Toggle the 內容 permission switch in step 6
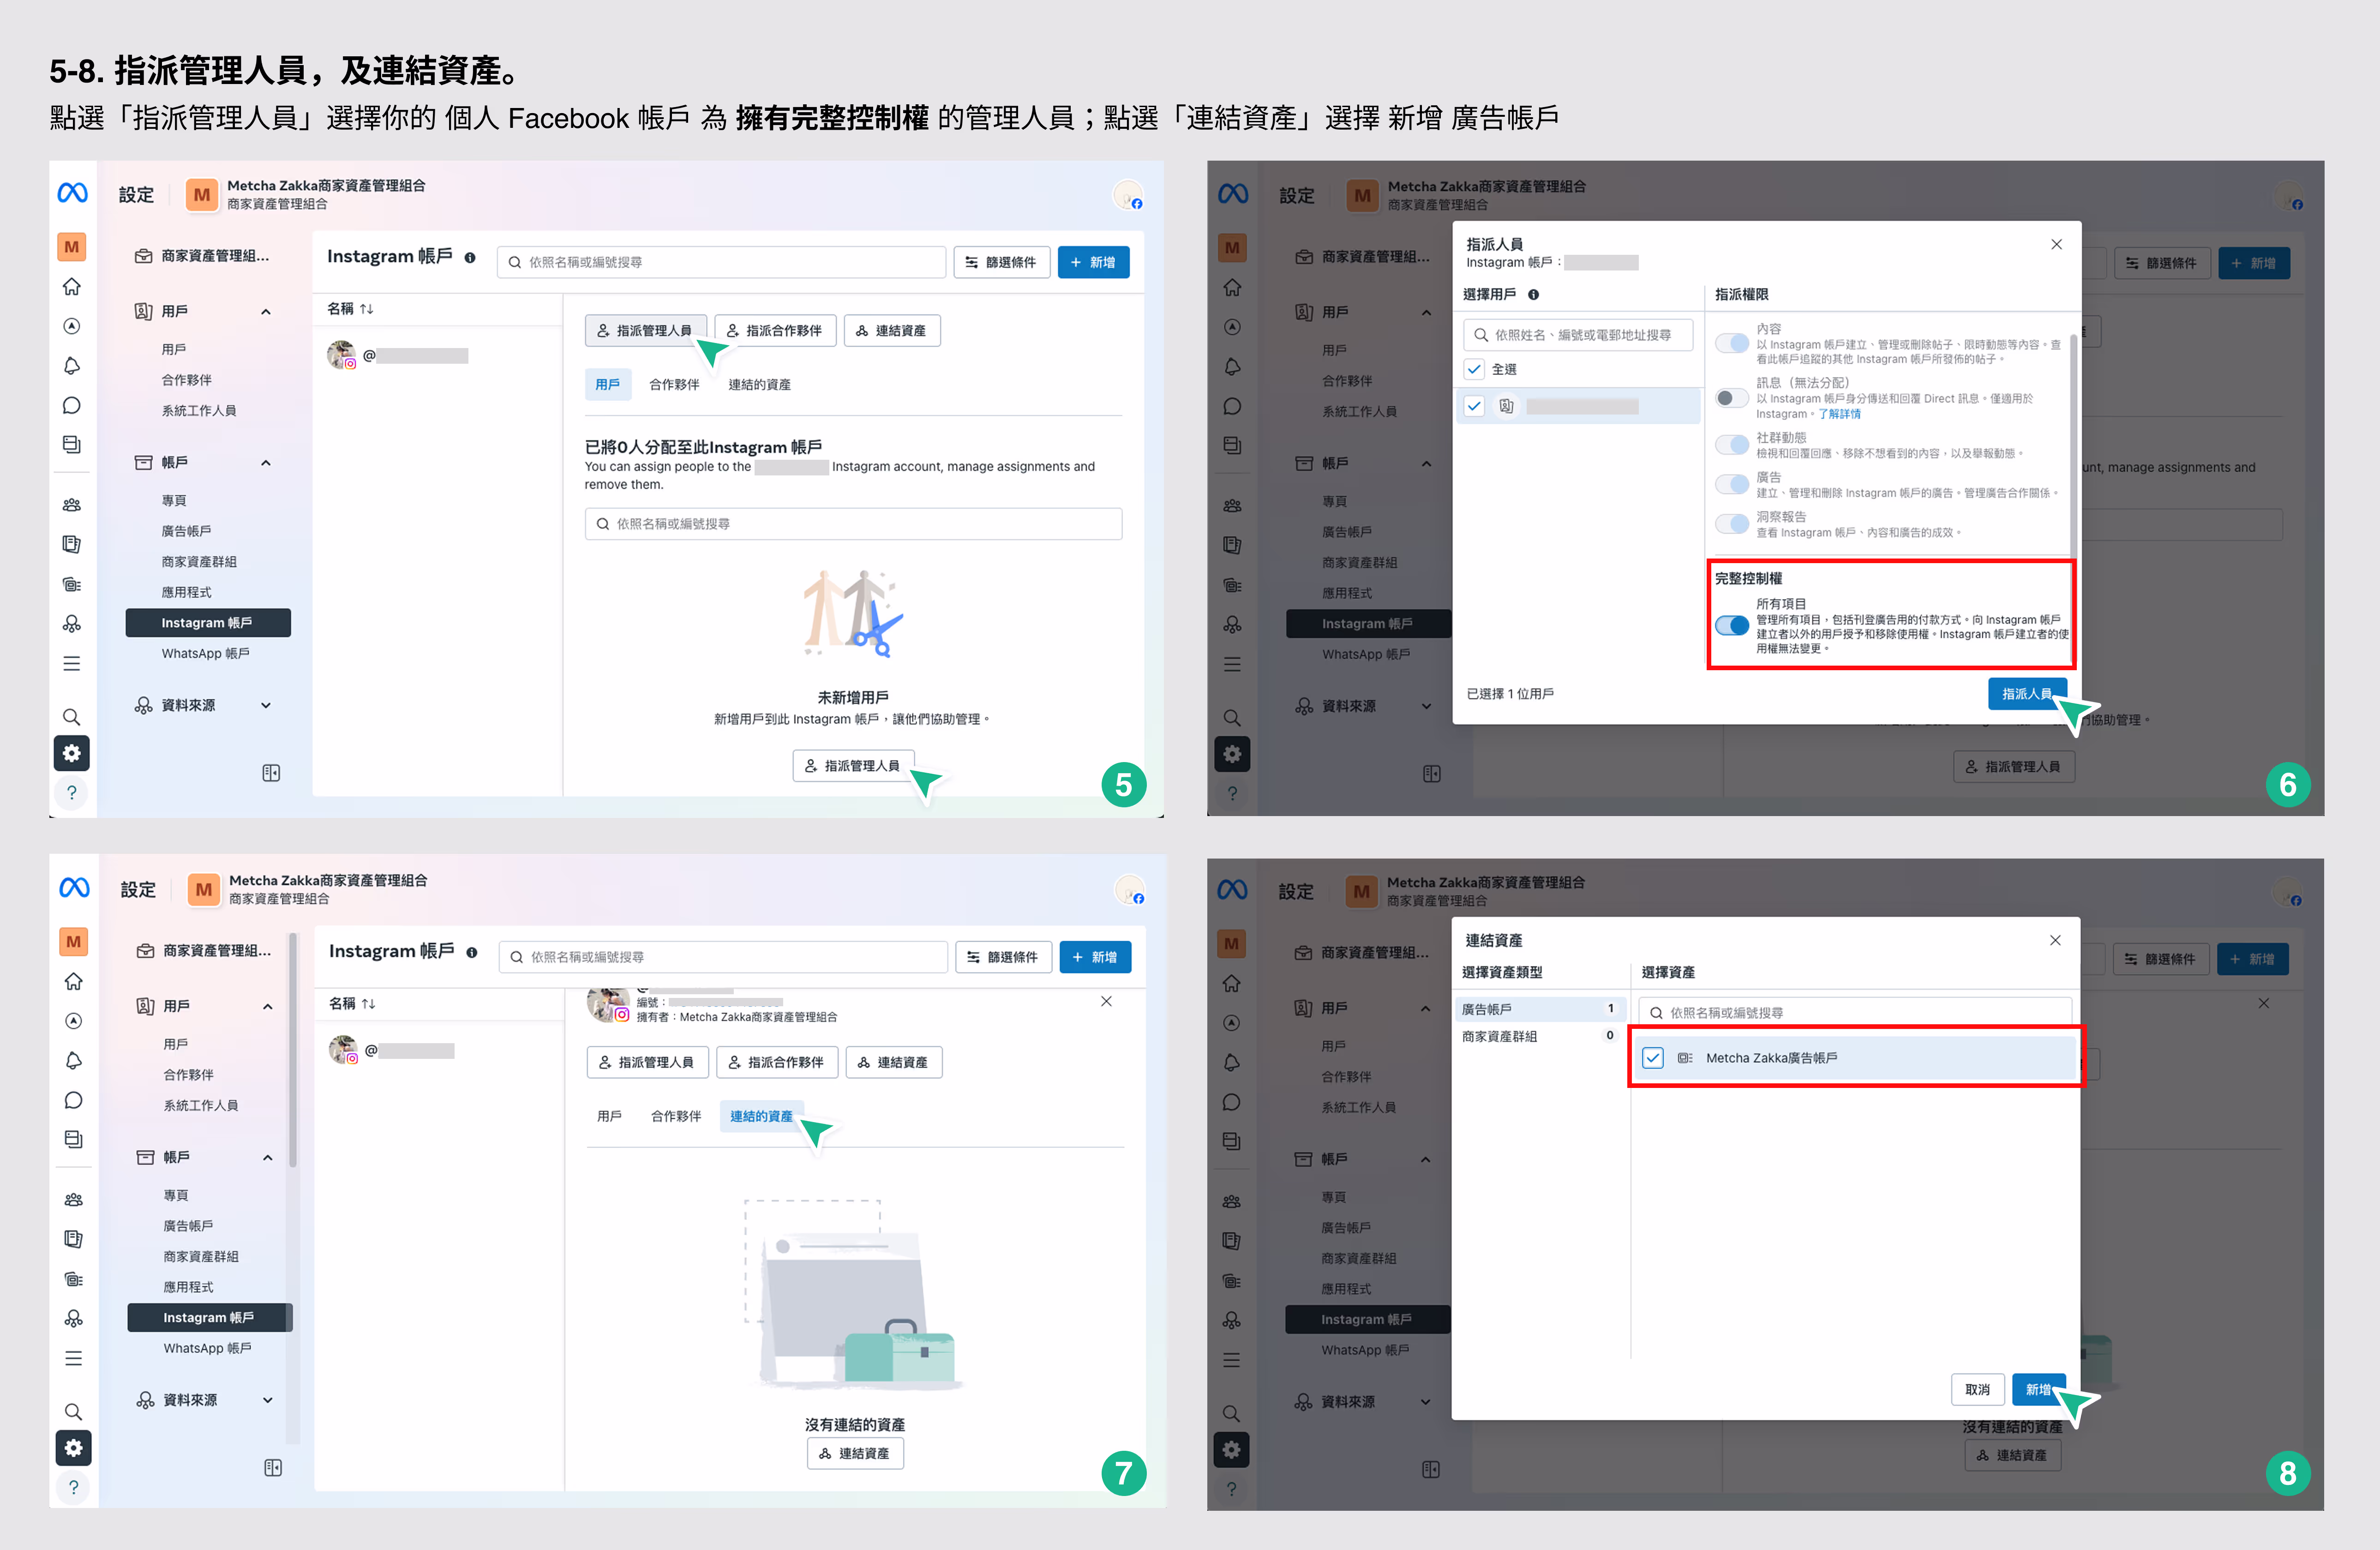 [x=1732, y=343]
